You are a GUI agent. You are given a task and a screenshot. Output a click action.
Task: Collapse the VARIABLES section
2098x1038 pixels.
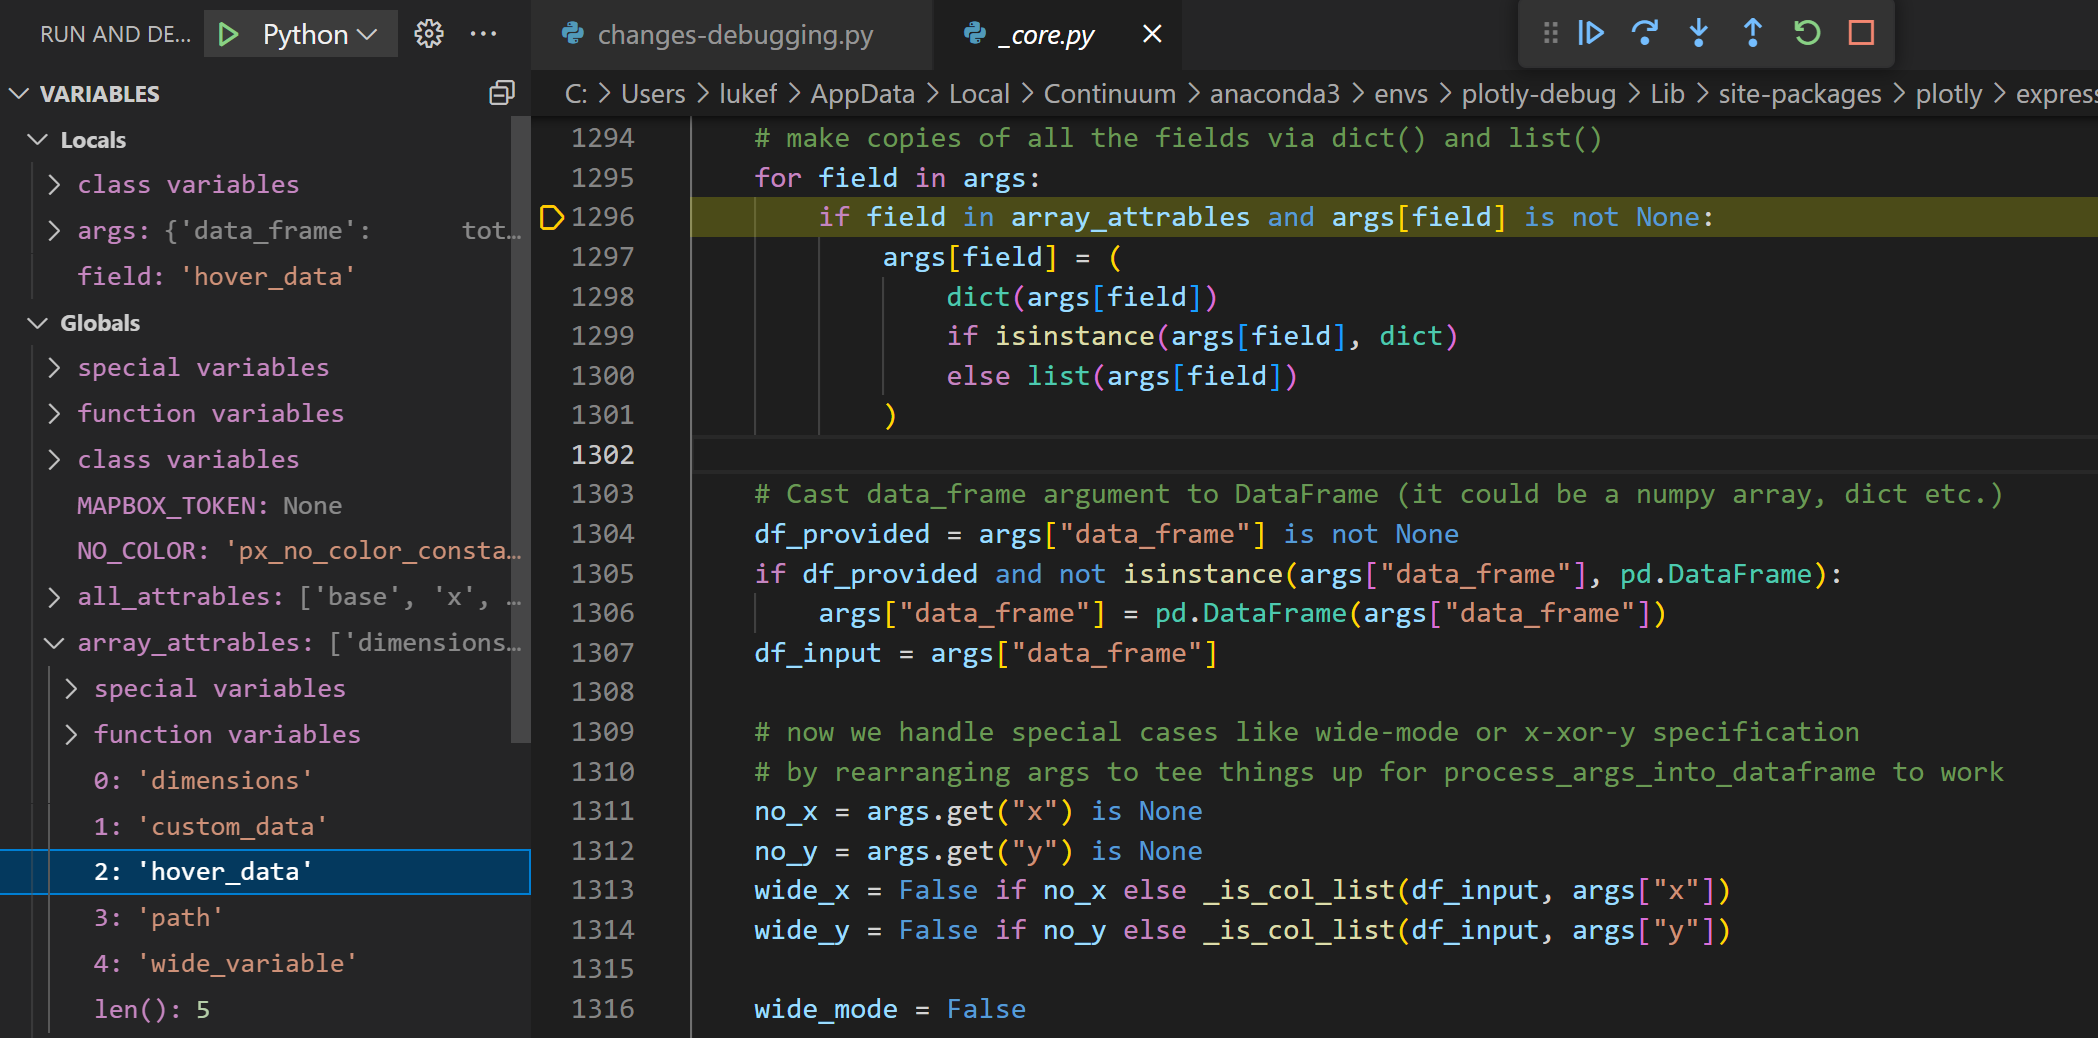tap(19, 94)
